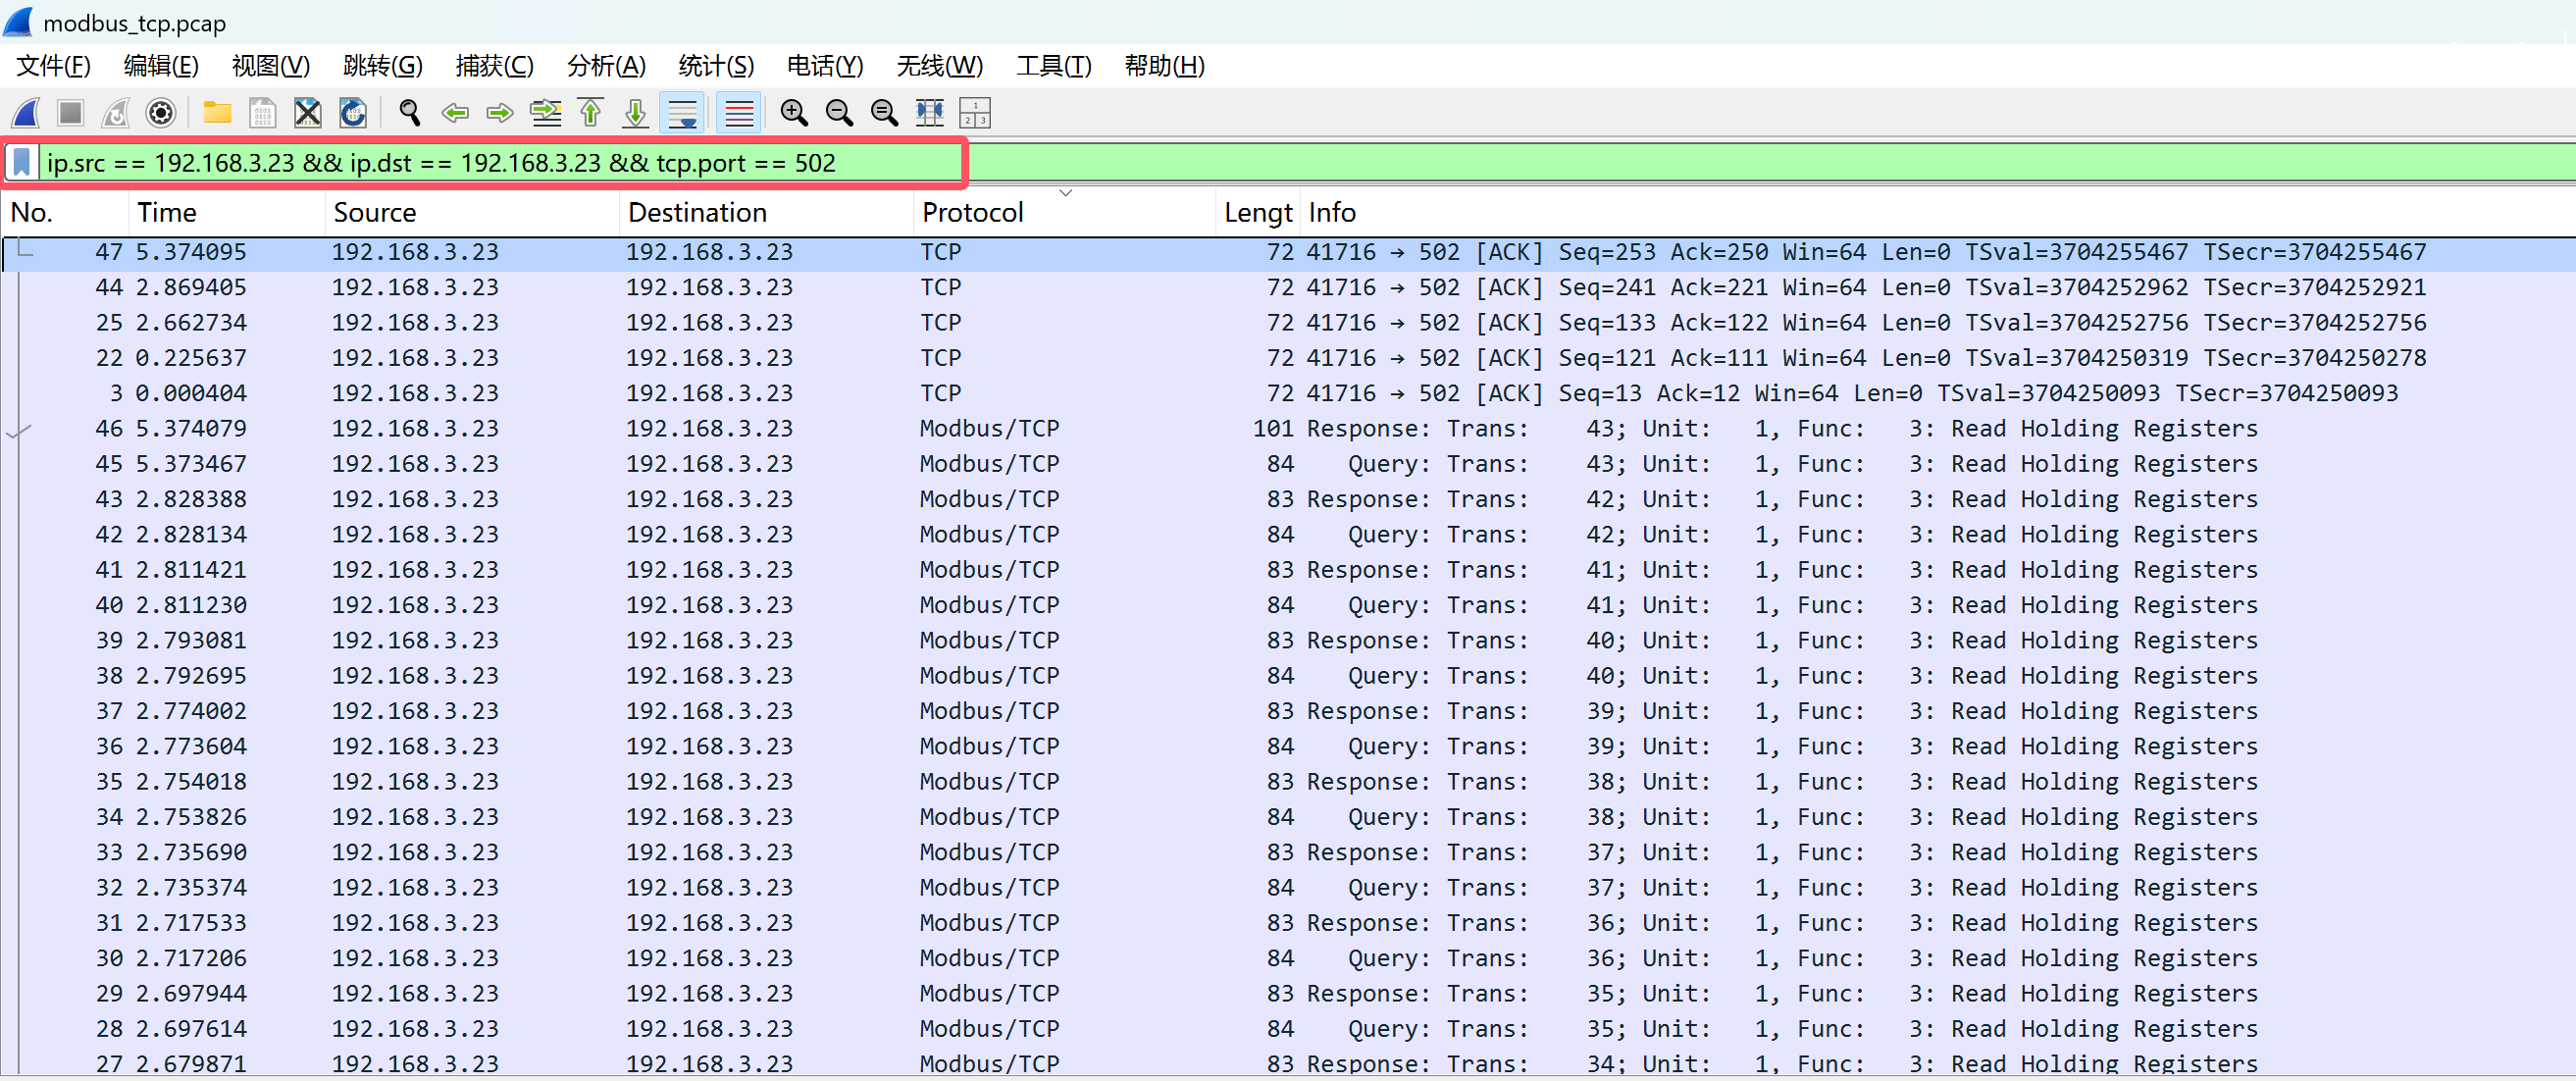Save this capture file
This screenshot has width=2576, height=1081.
[262, 113]
